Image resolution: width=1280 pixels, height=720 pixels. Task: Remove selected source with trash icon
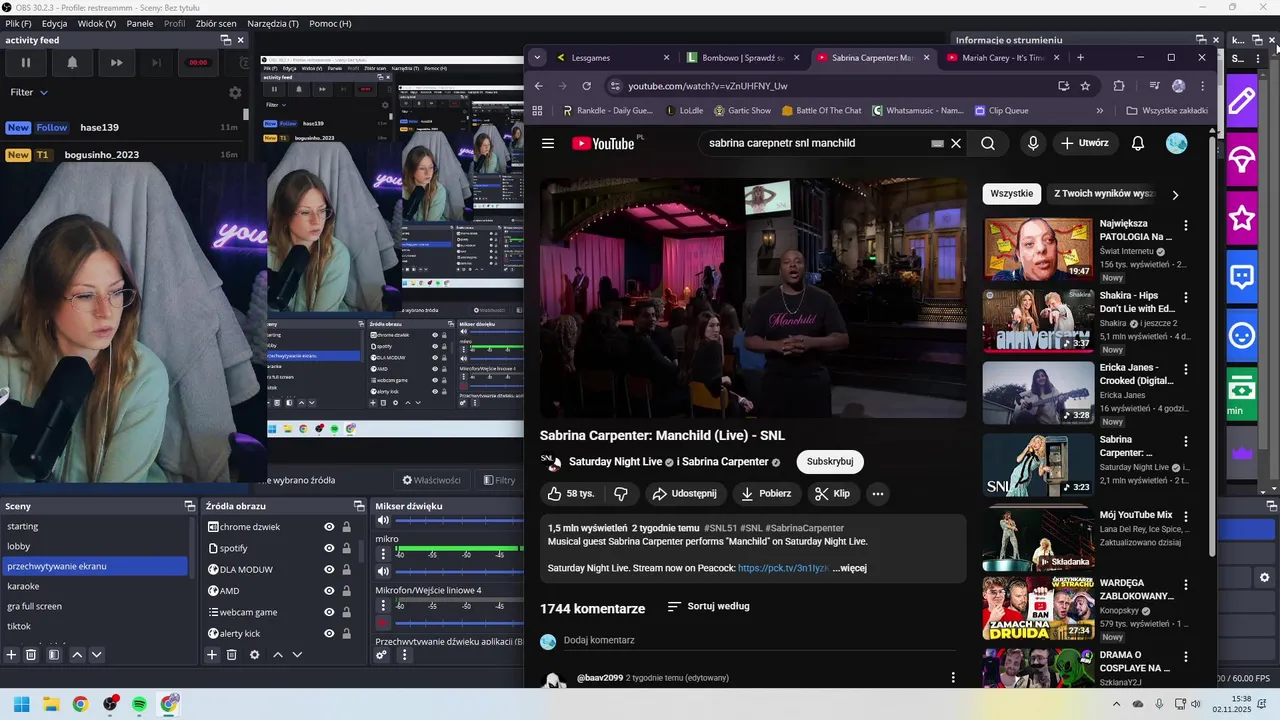(x=231, y=655)
